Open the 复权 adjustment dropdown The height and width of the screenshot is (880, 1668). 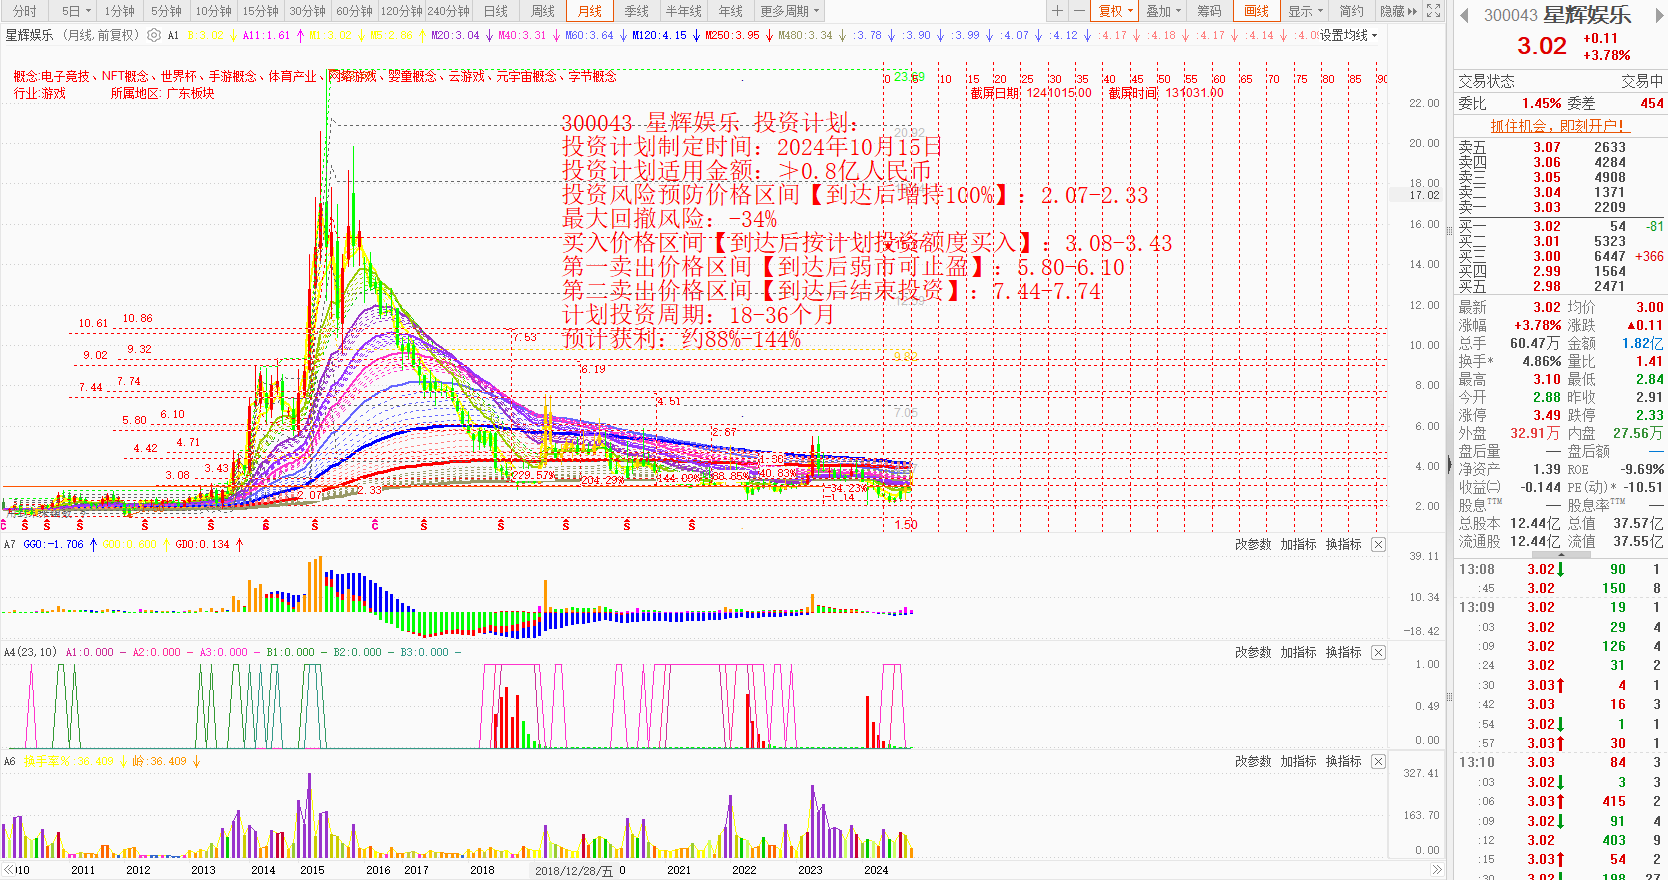pyautogui.click(x=1116, y=11)
